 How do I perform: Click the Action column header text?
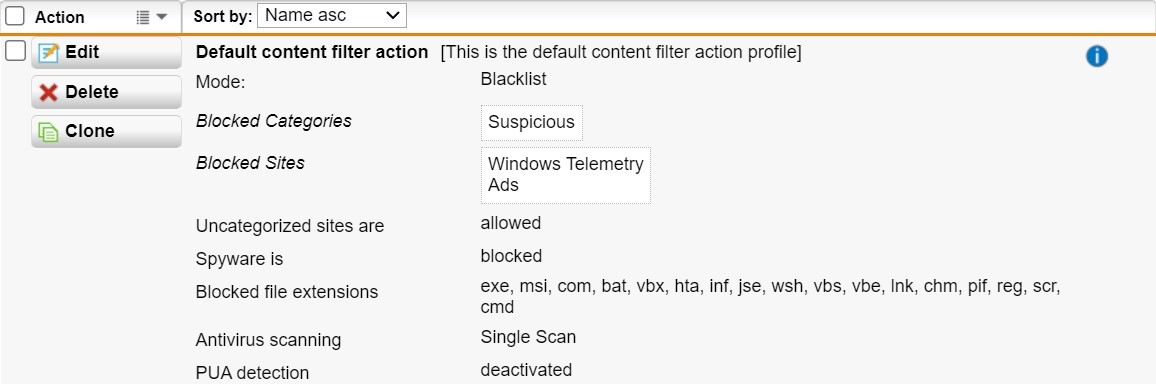(60, 17)
